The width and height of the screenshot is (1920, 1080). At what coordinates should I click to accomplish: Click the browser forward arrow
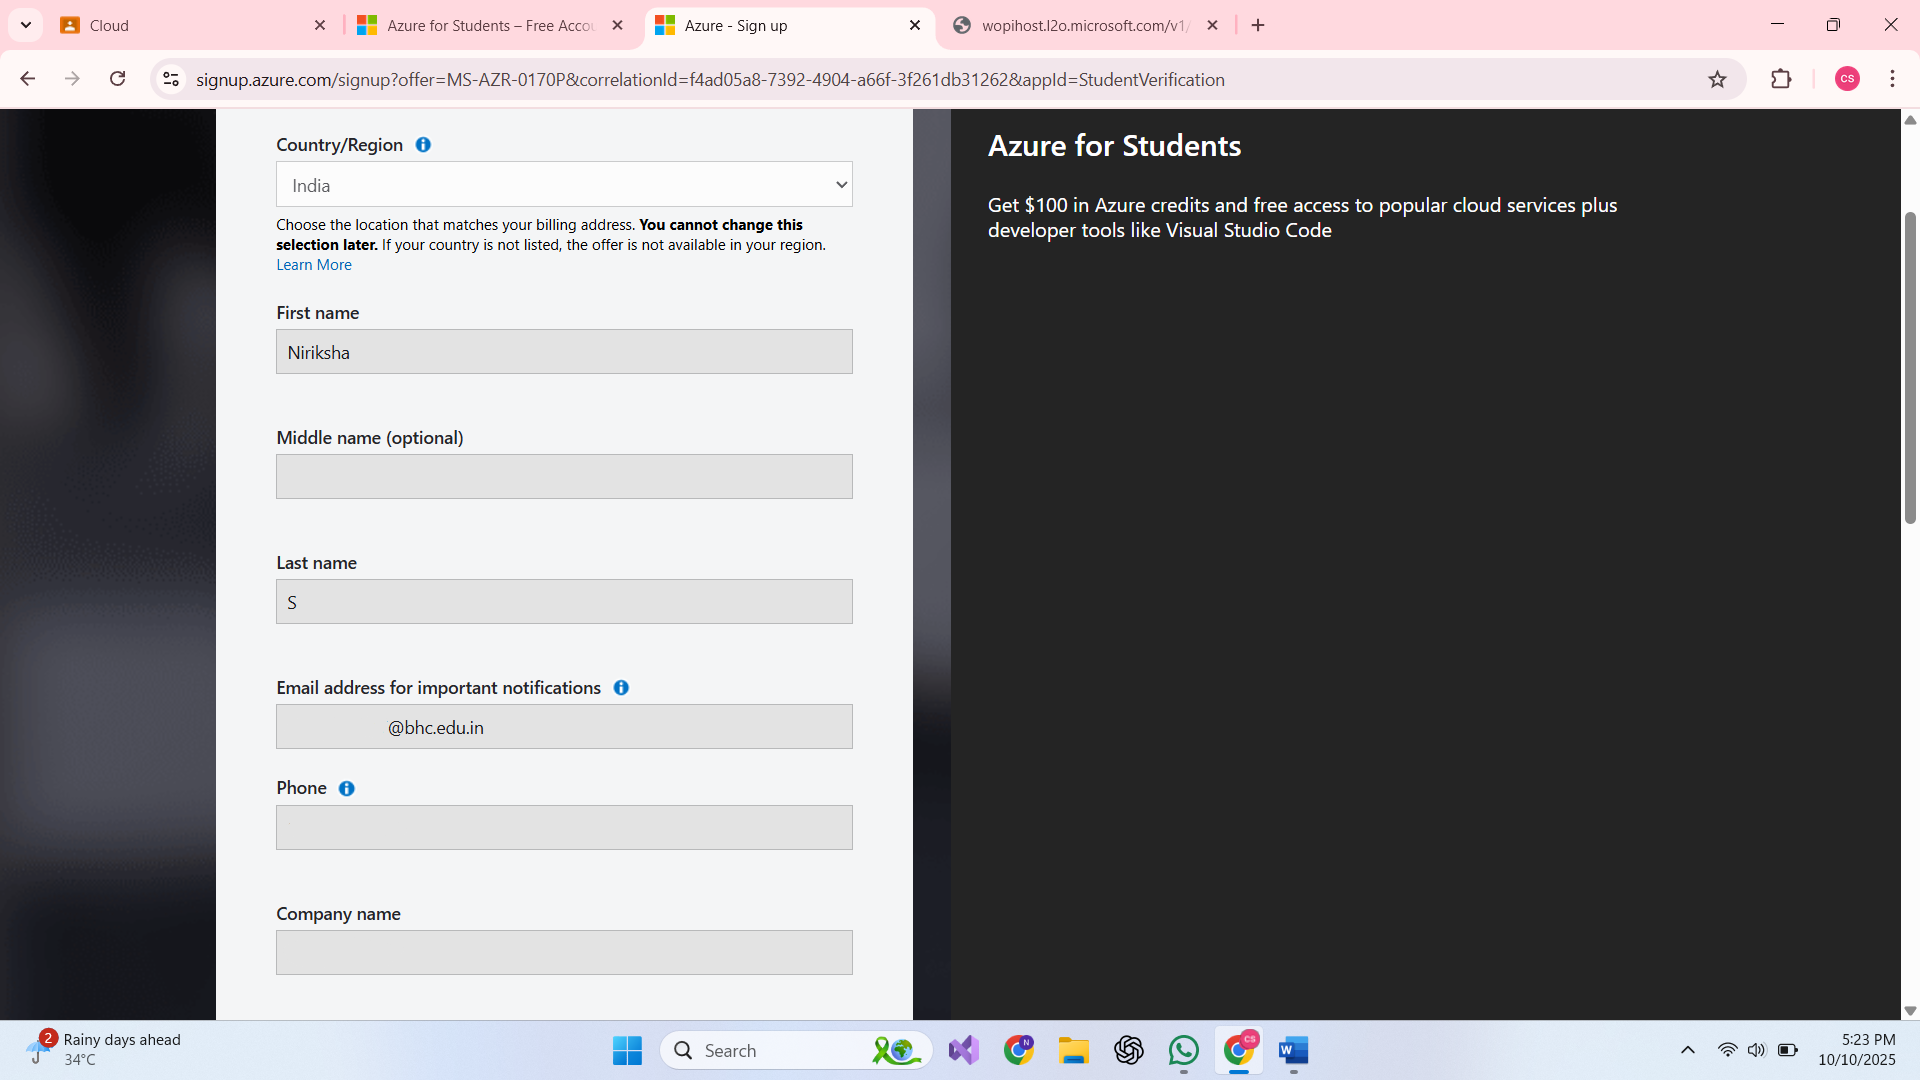(72, 79)
